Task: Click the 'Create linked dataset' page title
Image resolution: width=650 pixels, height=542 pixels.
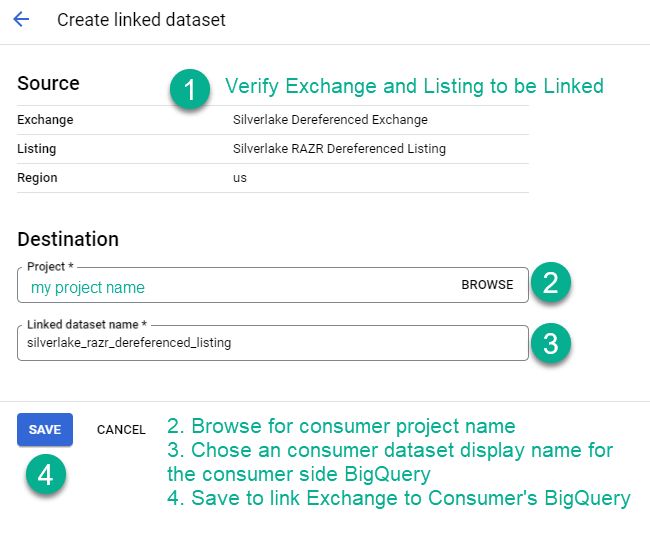Action: pos(141,20)
